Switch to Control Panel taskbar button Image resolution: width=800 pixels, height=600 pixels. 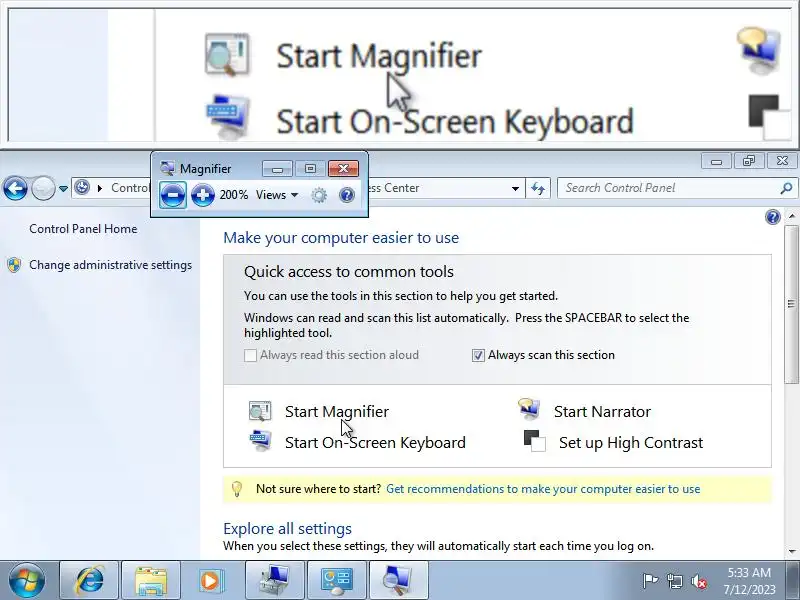(337, 580)
